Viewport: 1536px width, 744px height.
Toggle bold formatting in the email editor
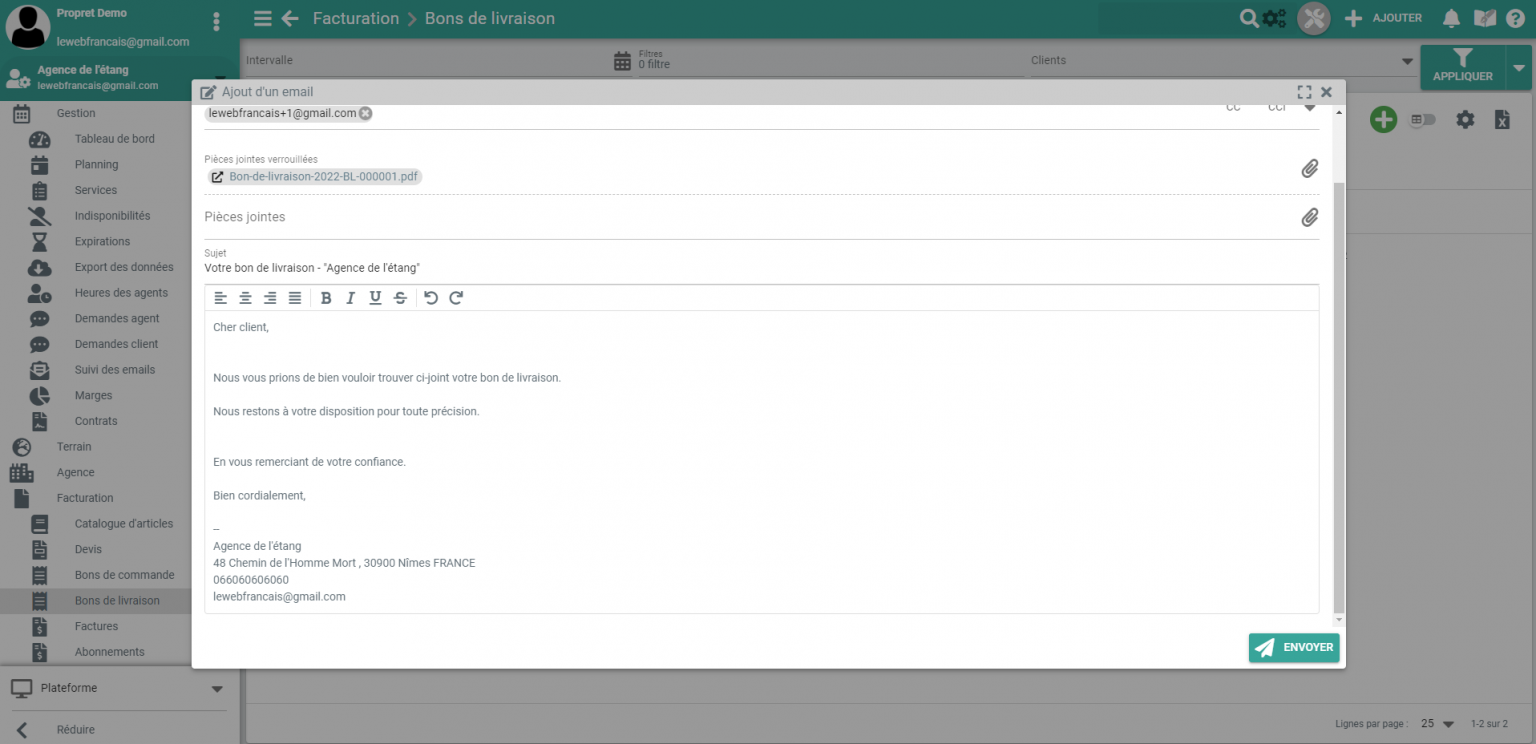click(x=325, y=297)
